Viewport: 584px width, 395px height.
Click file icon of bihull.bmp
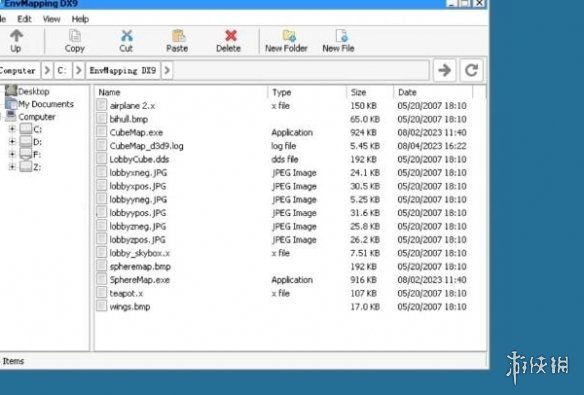[x=101, y=119]
